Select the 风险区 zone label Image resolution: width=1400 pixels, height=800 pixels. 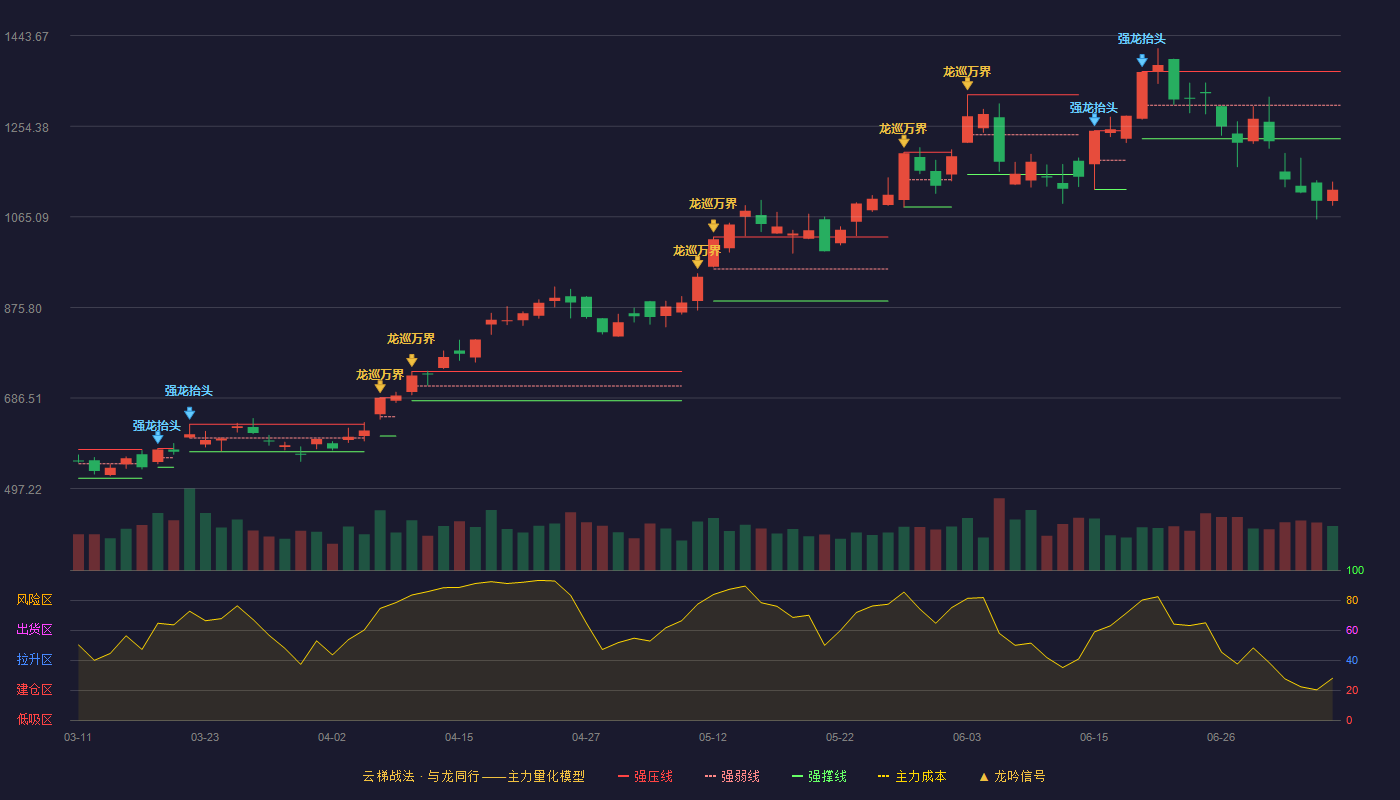34,600
